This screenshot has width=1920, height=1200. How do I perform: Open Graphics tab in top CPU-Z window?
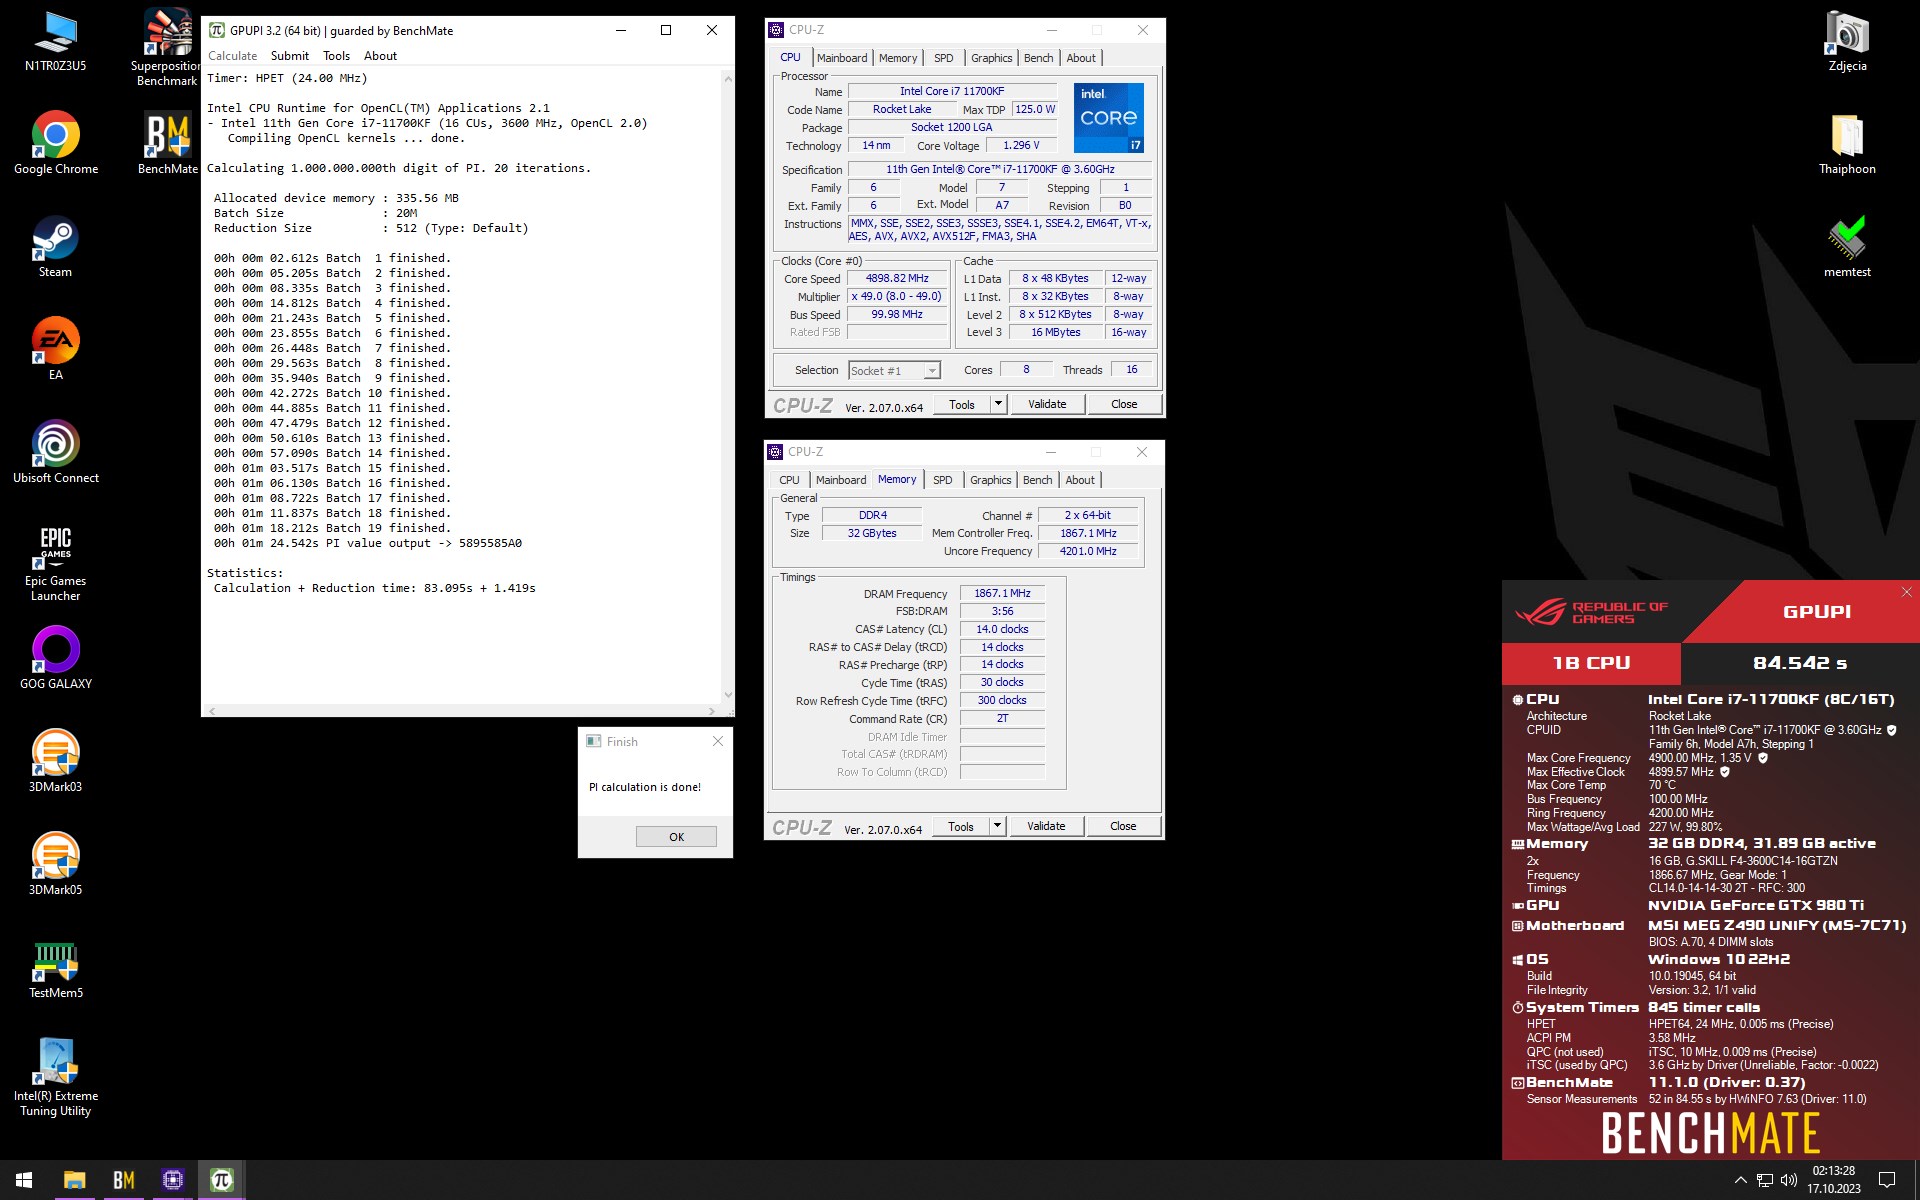click(x=991, y=58)
